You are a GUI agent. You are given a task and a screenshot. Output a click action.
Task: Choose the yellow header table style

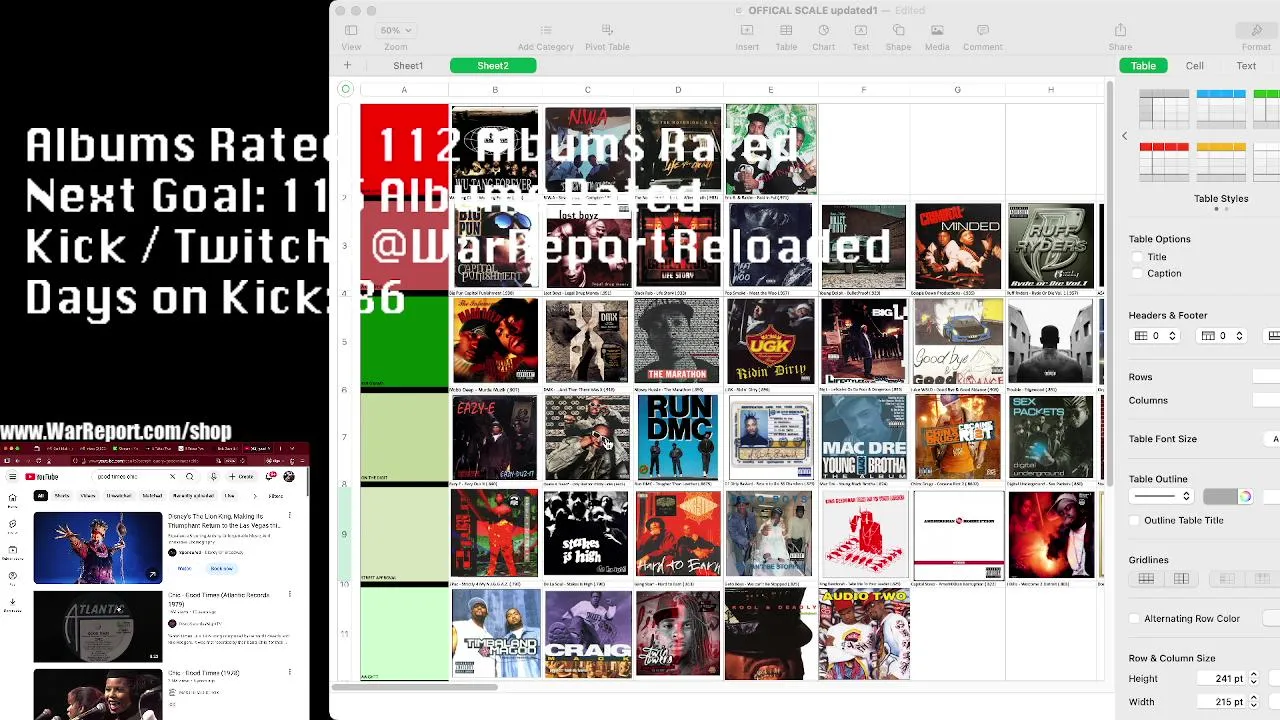pos(1221,161)
